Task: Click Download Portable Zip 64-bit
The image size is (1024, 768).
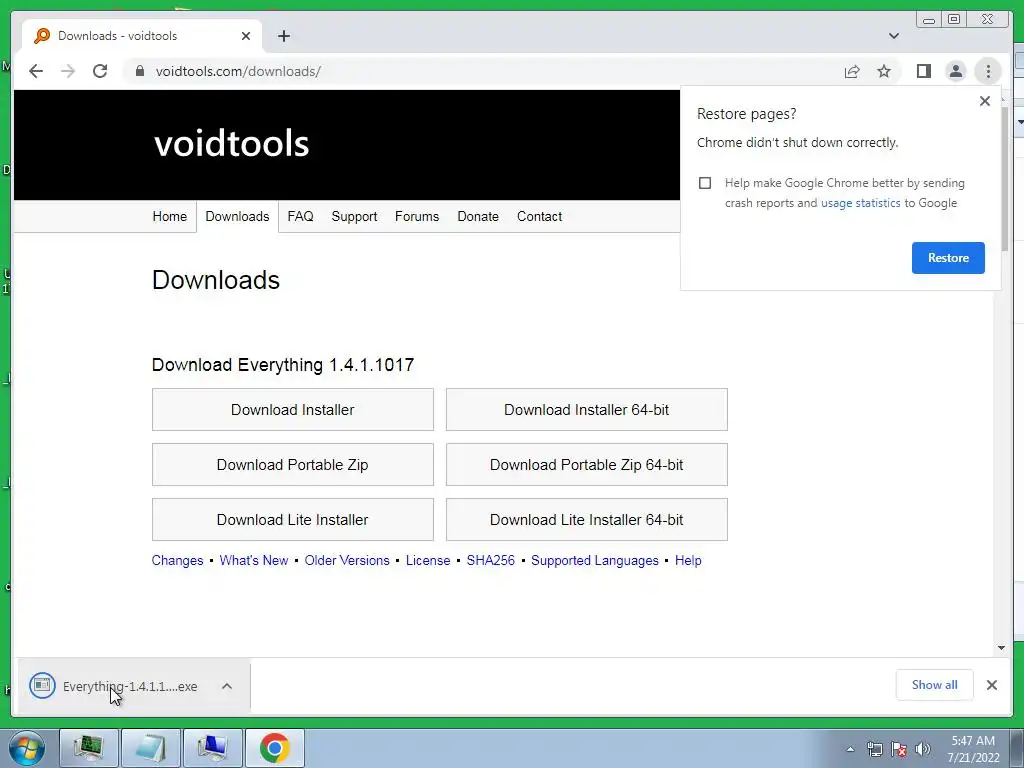Action: tap(586, 464)
